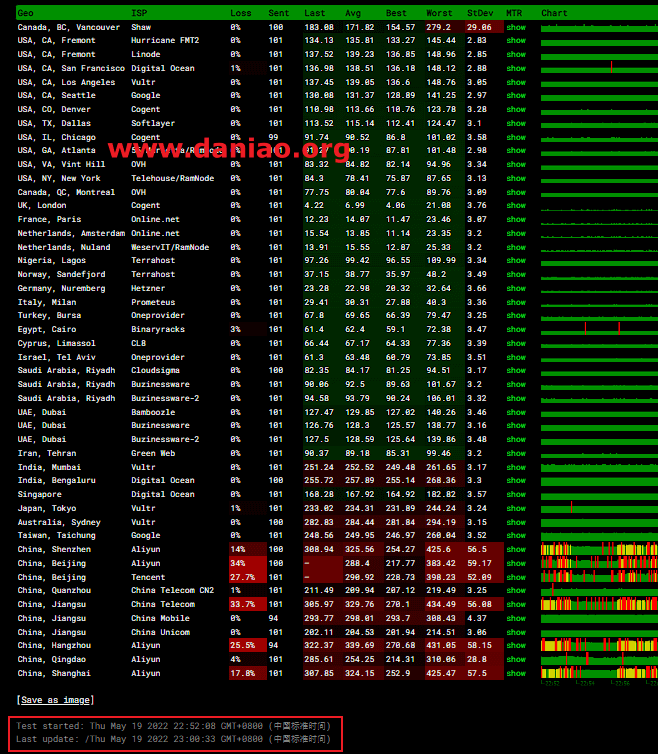Show MTR for Riyadh Cloudsigma

(516, 370)
